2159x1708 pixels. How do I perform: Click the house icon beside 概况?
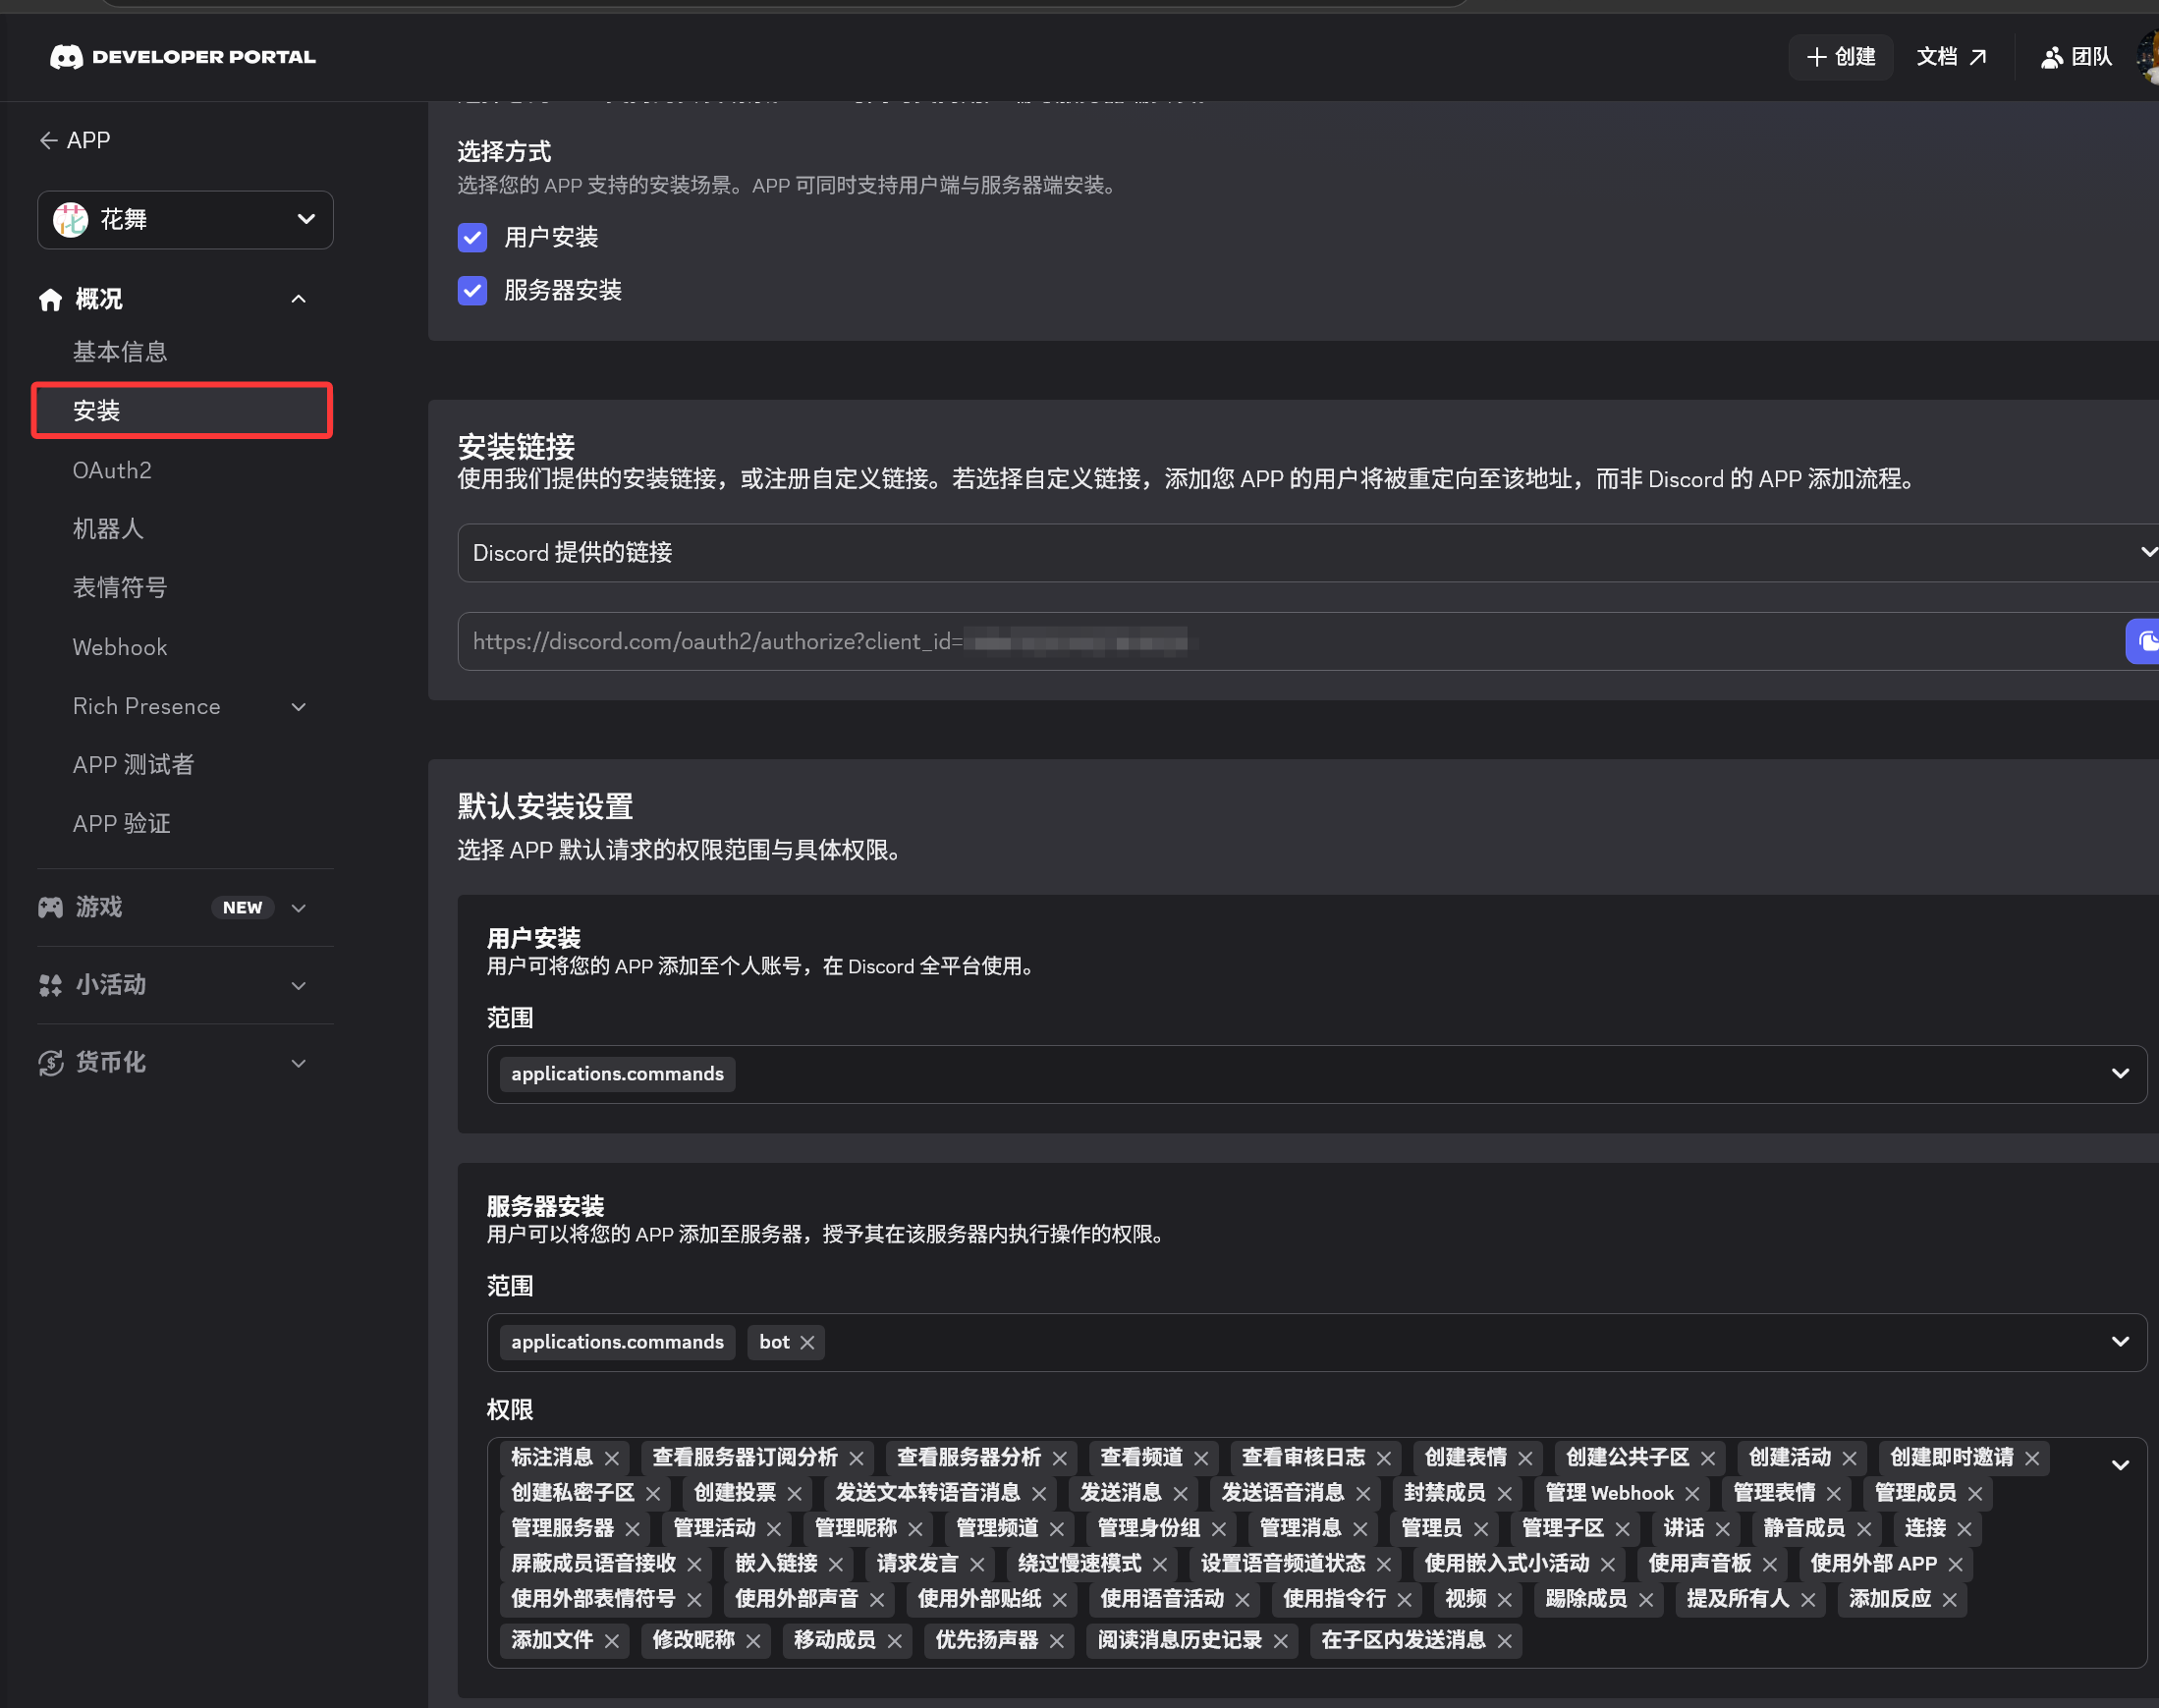50,299
